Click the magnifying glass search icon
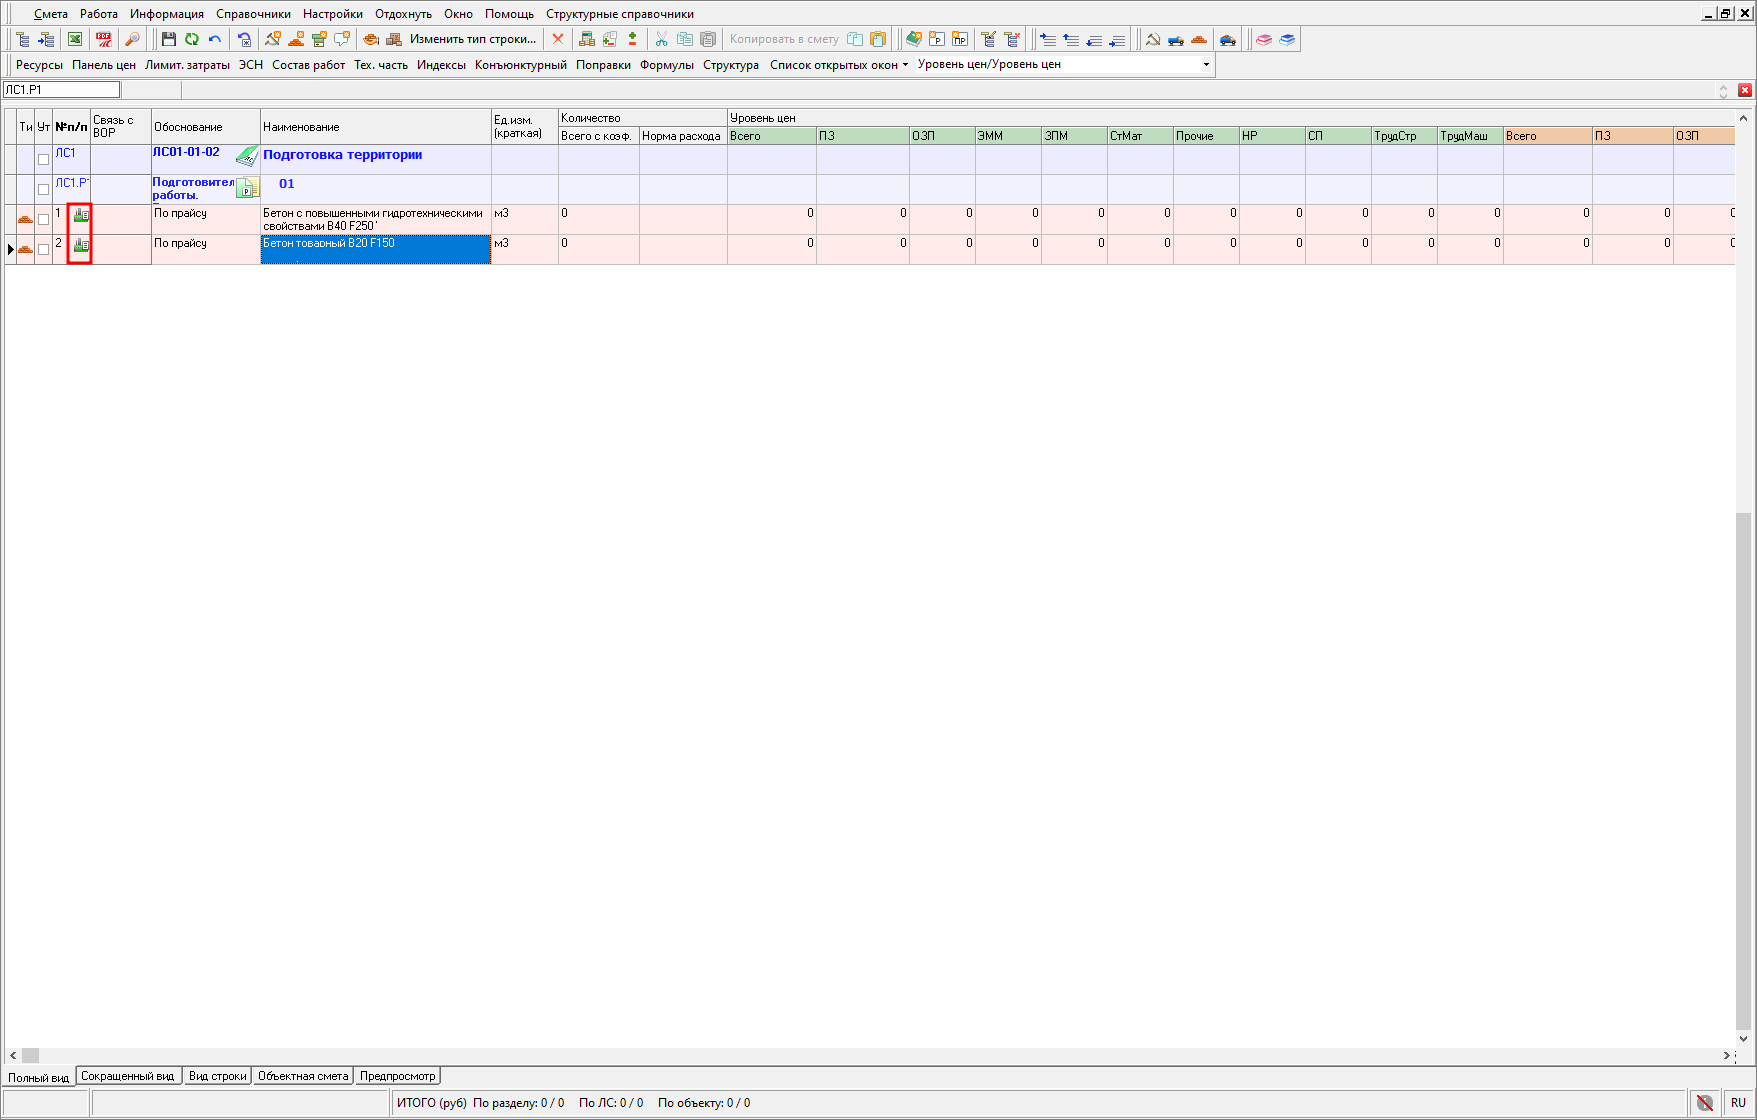1757x1120 pixels. [131, 39]
